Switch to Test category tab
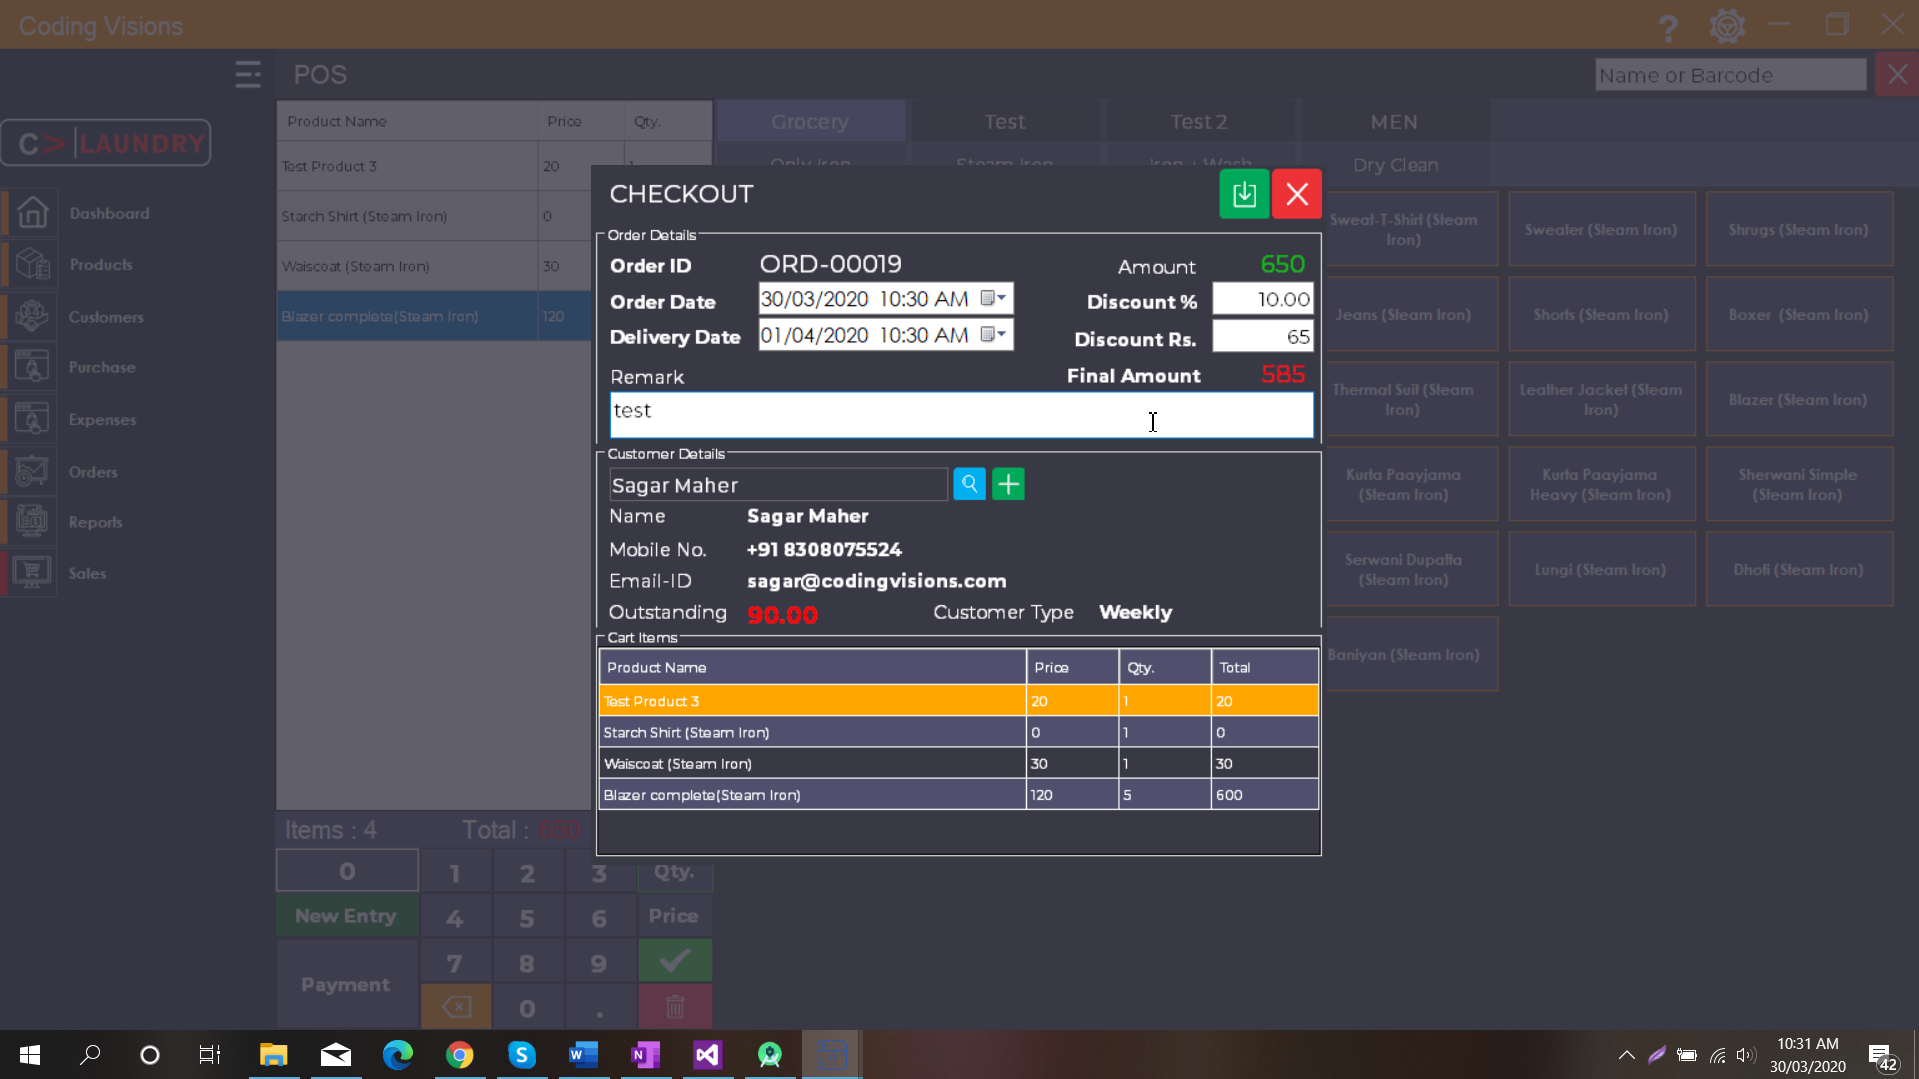Screen dimensions: 1919x1079 [1004, 121]
